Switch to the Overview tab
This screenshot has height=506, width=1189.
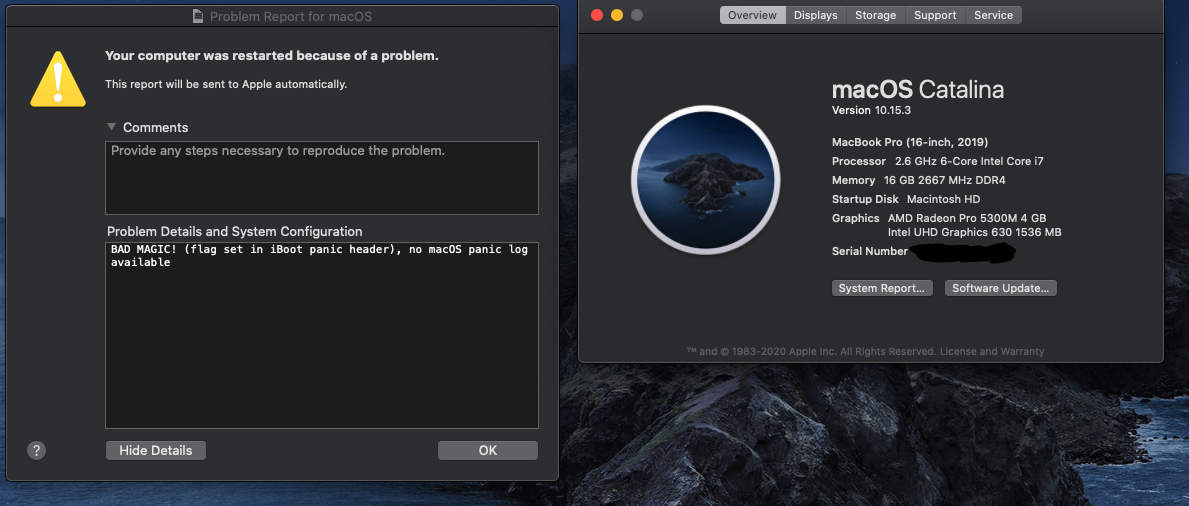coord(752,15)
